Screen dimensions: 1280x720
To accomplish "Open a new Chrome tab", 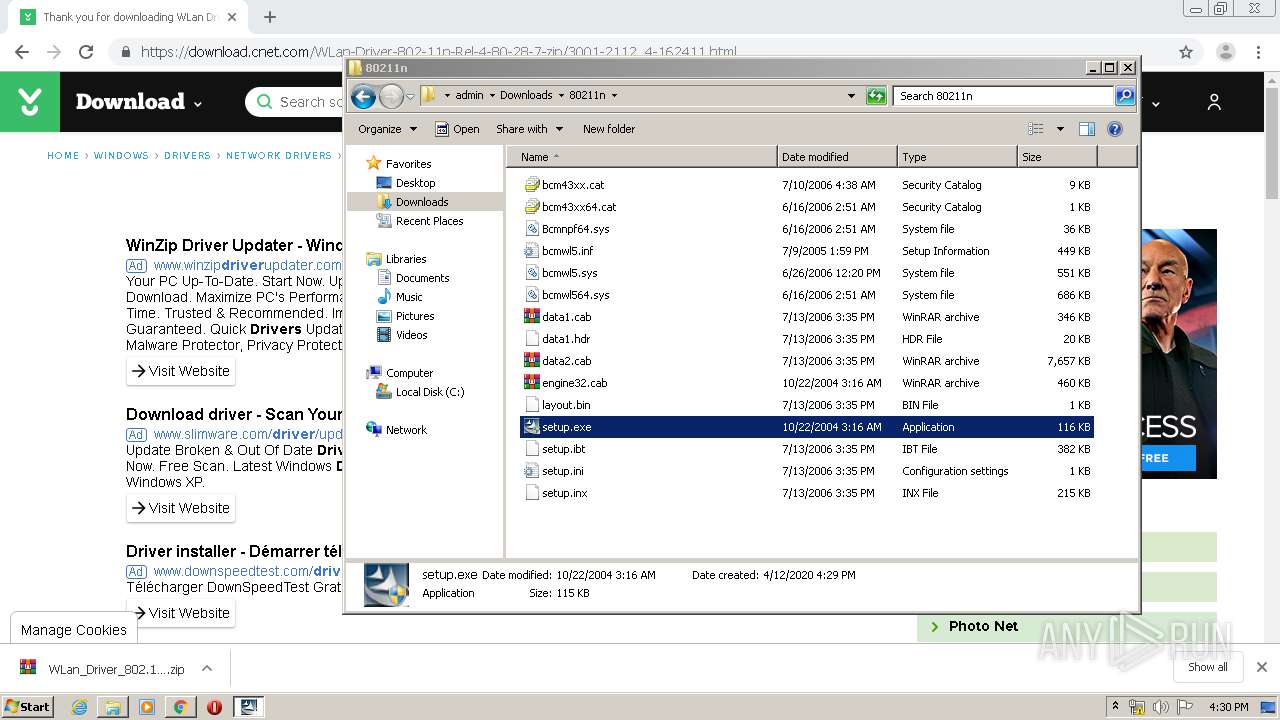I will coord(270,17).
